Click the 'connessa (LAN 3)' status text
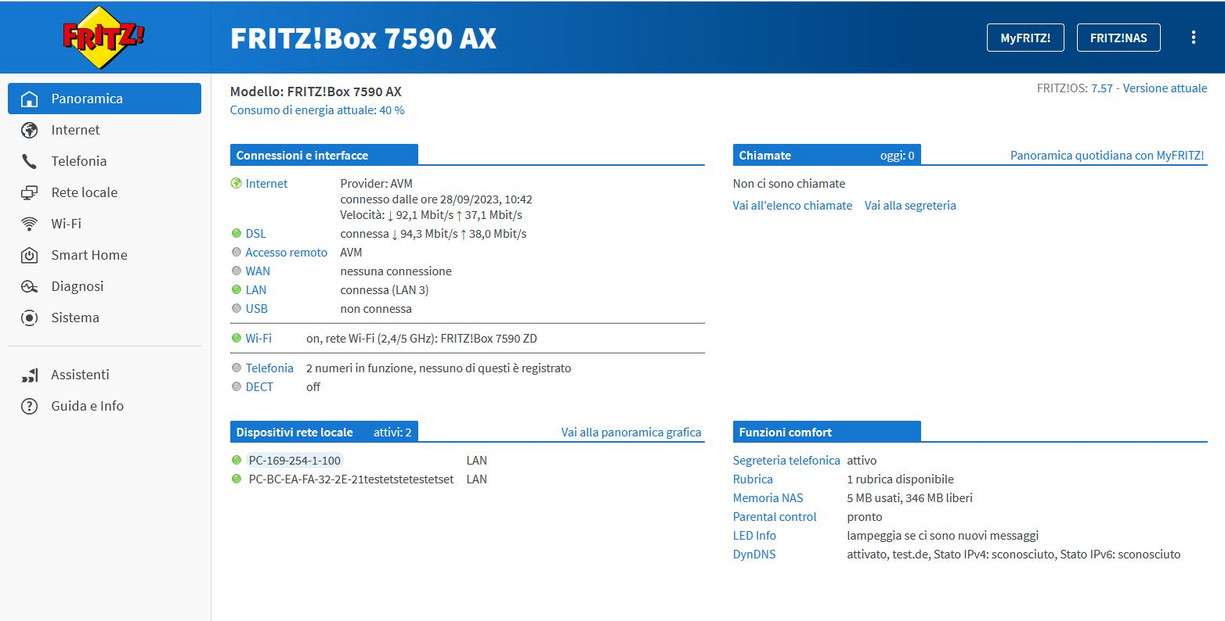The height and width of the screenshot is (621, 1225). click(385, 290)
